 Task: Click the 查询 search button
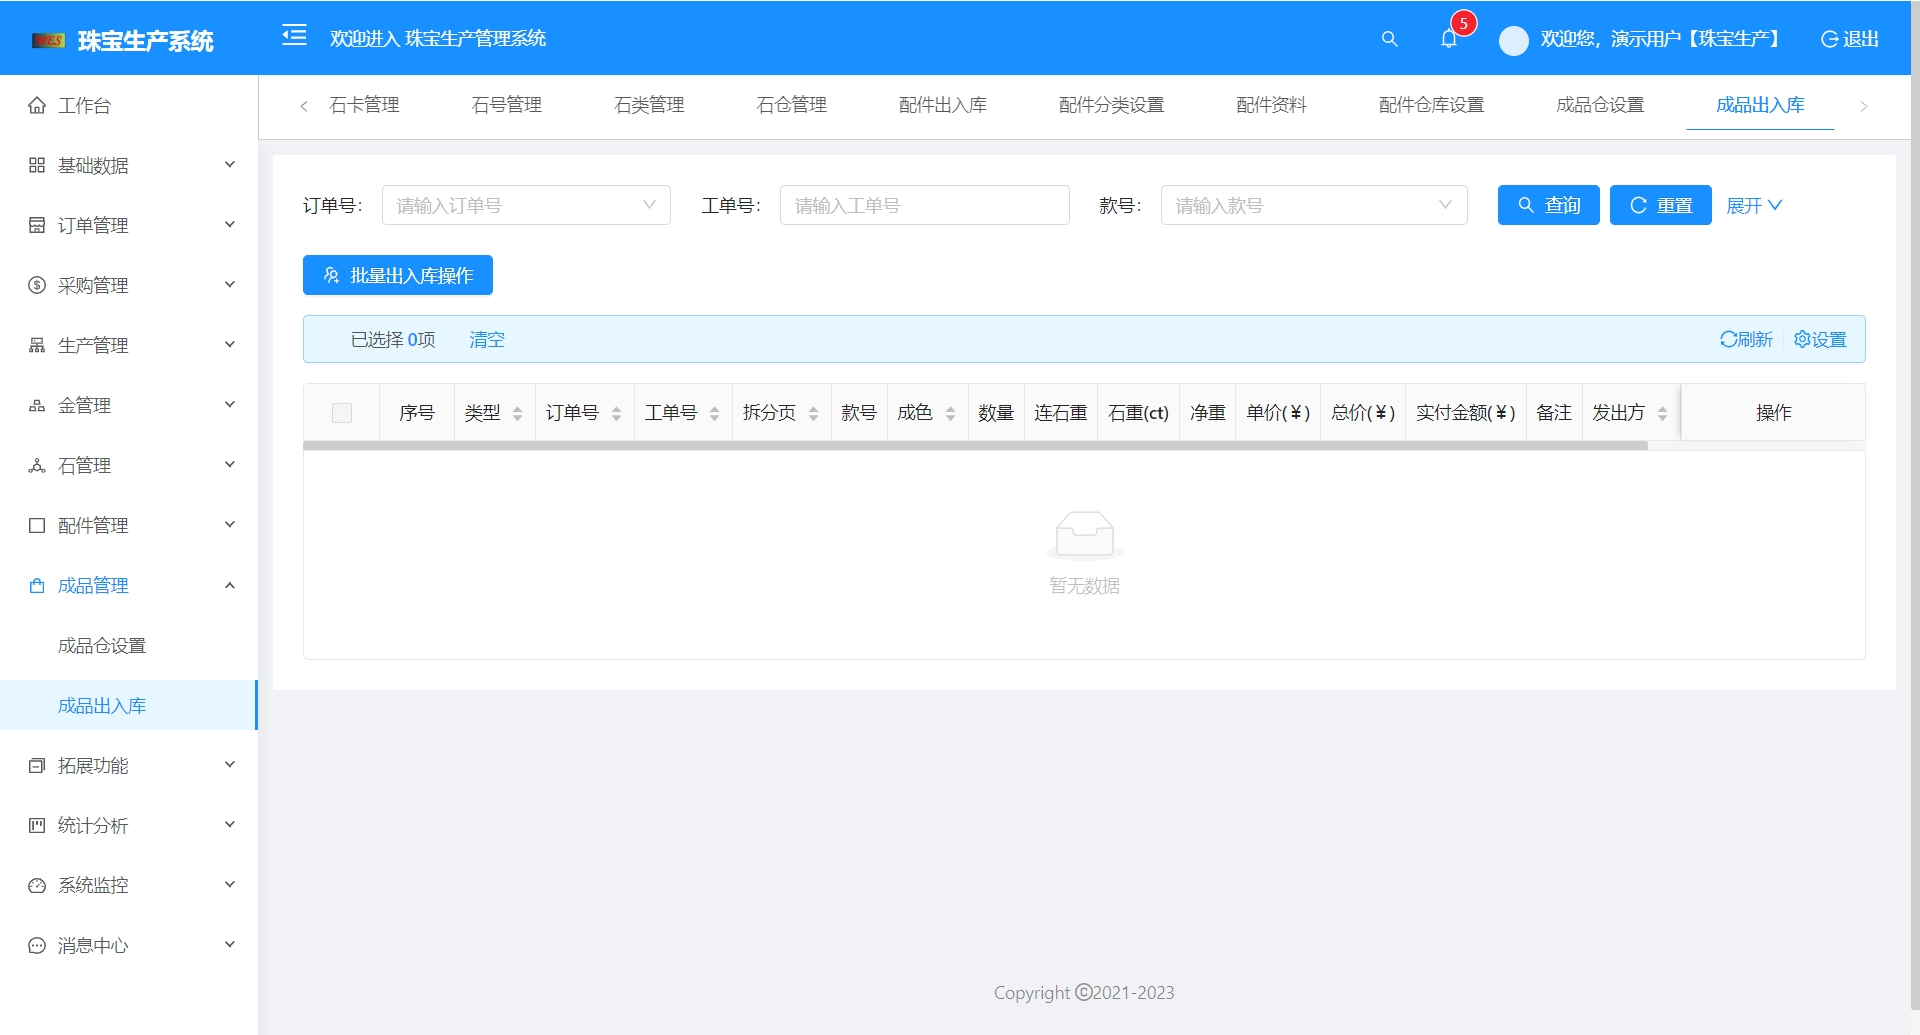click(x=1548, y=205)
